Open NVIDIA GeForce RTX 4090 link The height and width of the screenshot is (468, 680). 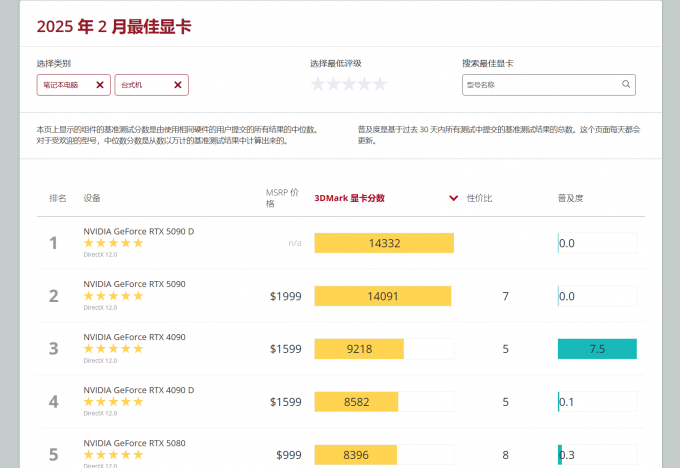[x=134, y=337]
